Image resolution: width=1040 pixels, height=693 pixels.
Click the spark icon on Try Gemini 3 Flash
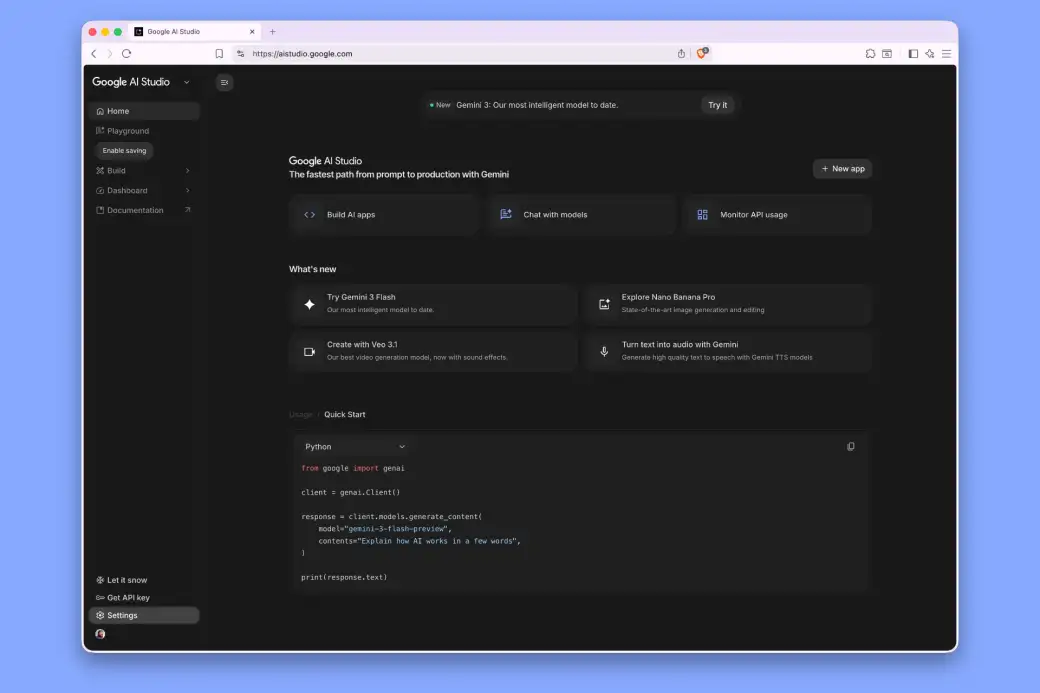[x=310, y=304]
